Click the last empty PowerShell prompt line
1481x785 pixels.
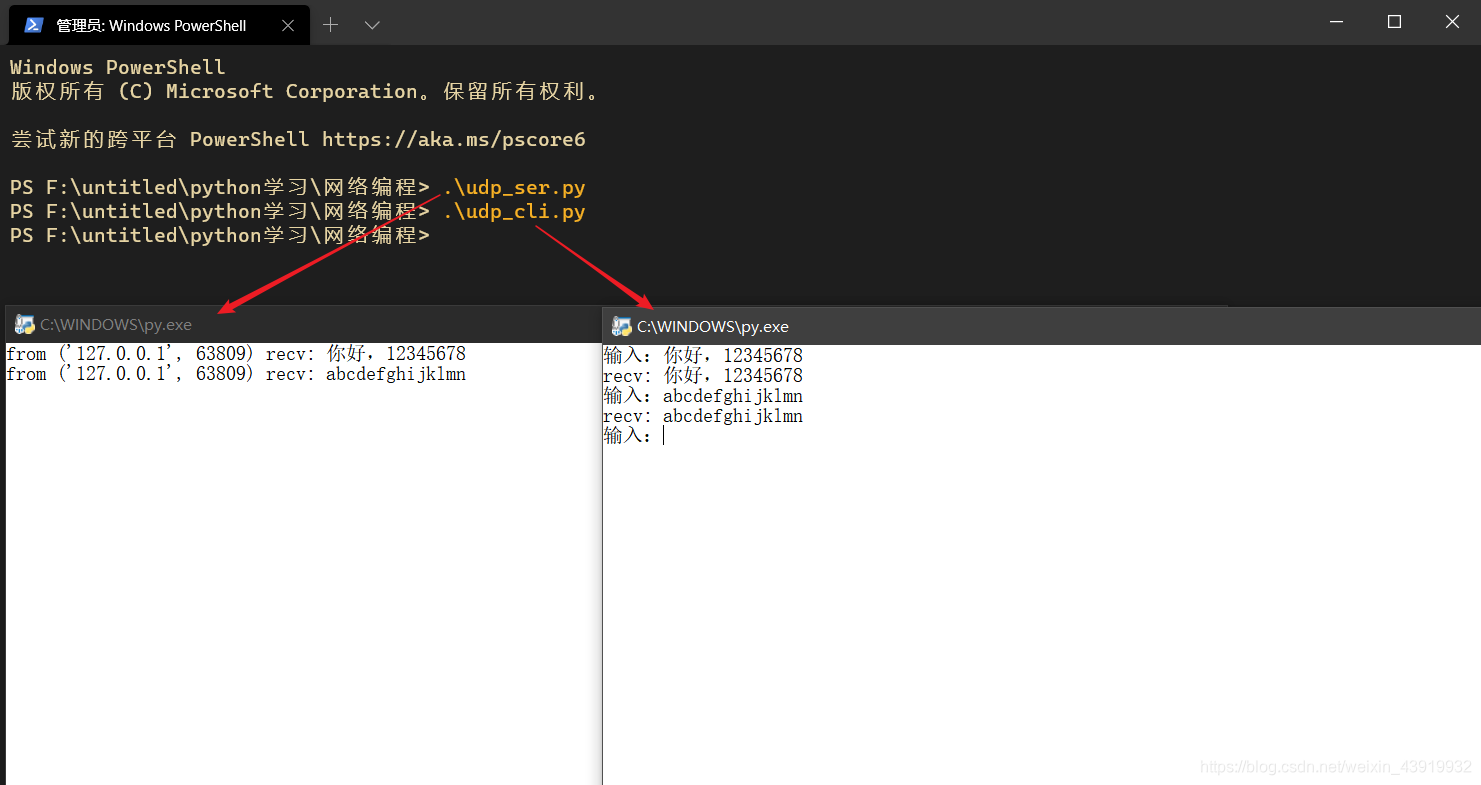click(220, 235)
